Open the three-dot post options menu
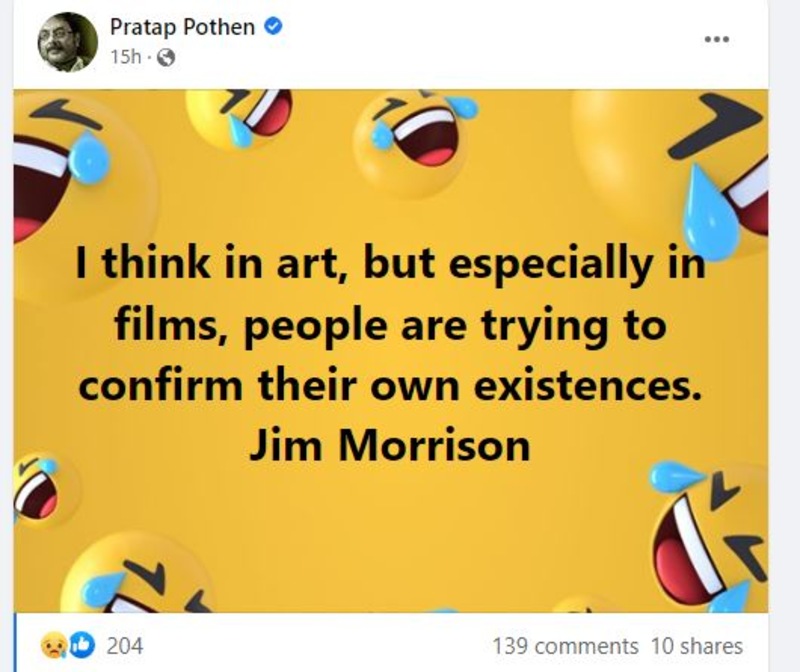This screenshot has width=800, height=672. [x=716, y=39]
